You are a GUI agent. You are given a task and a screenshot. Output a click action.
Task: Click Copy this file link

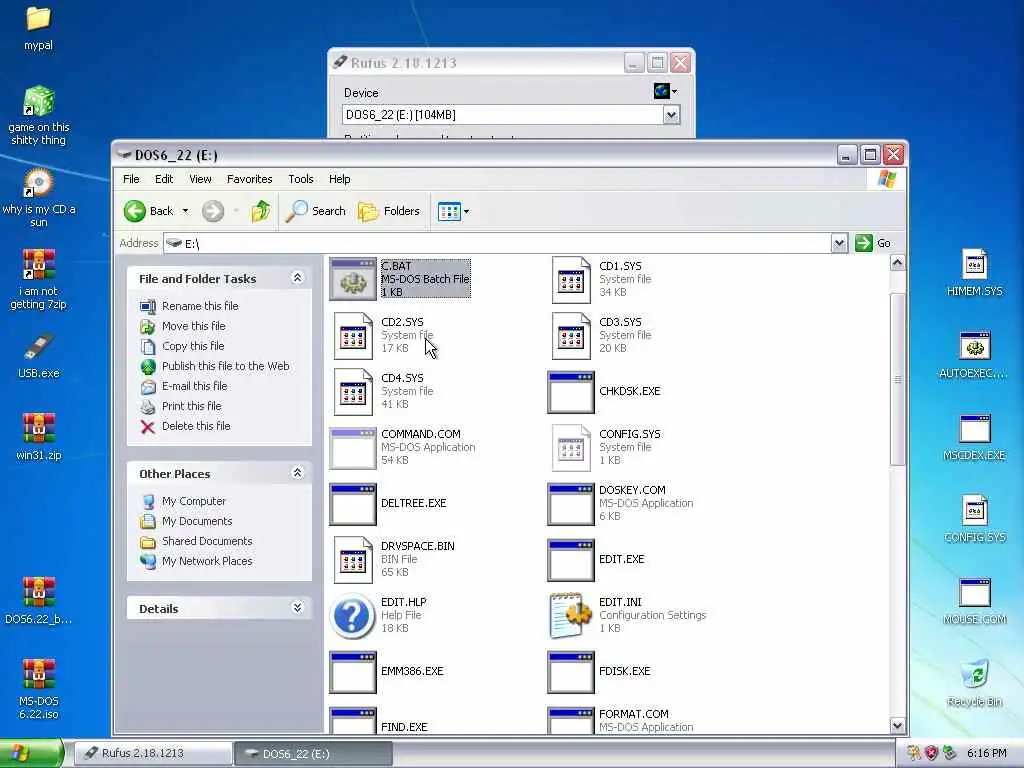(x=193, y=346)
